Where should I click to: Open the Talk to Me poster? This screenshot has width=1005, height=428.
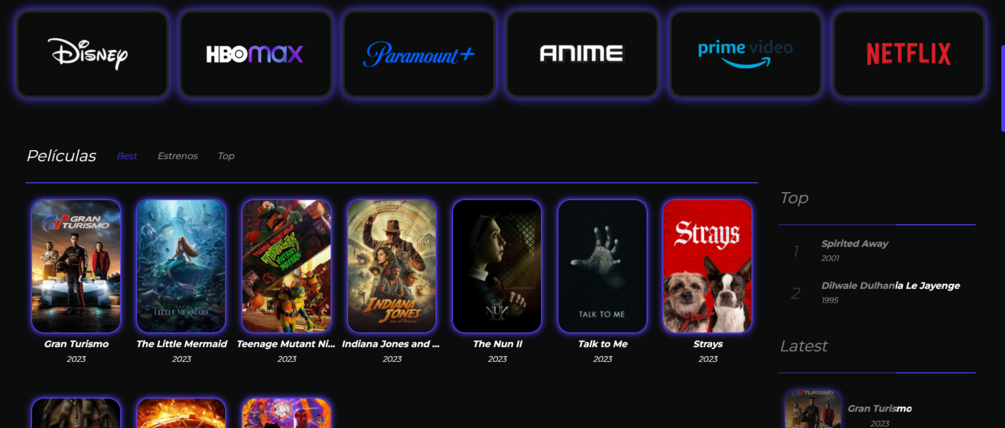(602, 266)
